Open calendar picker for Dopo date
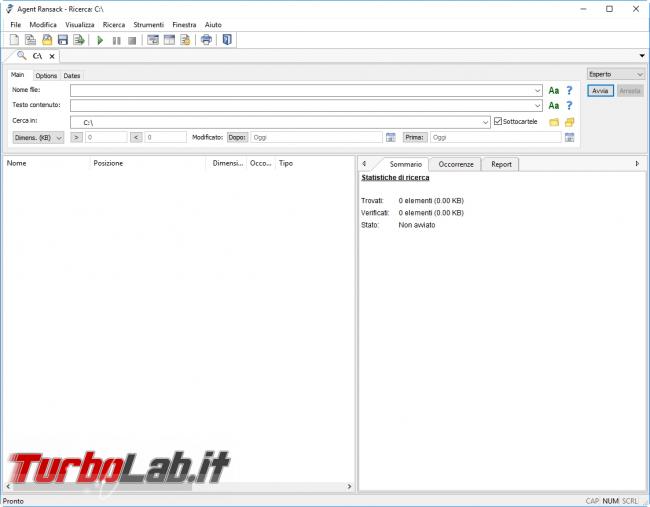The width and height of the screenshot is (650, 507). click(390, 137)
